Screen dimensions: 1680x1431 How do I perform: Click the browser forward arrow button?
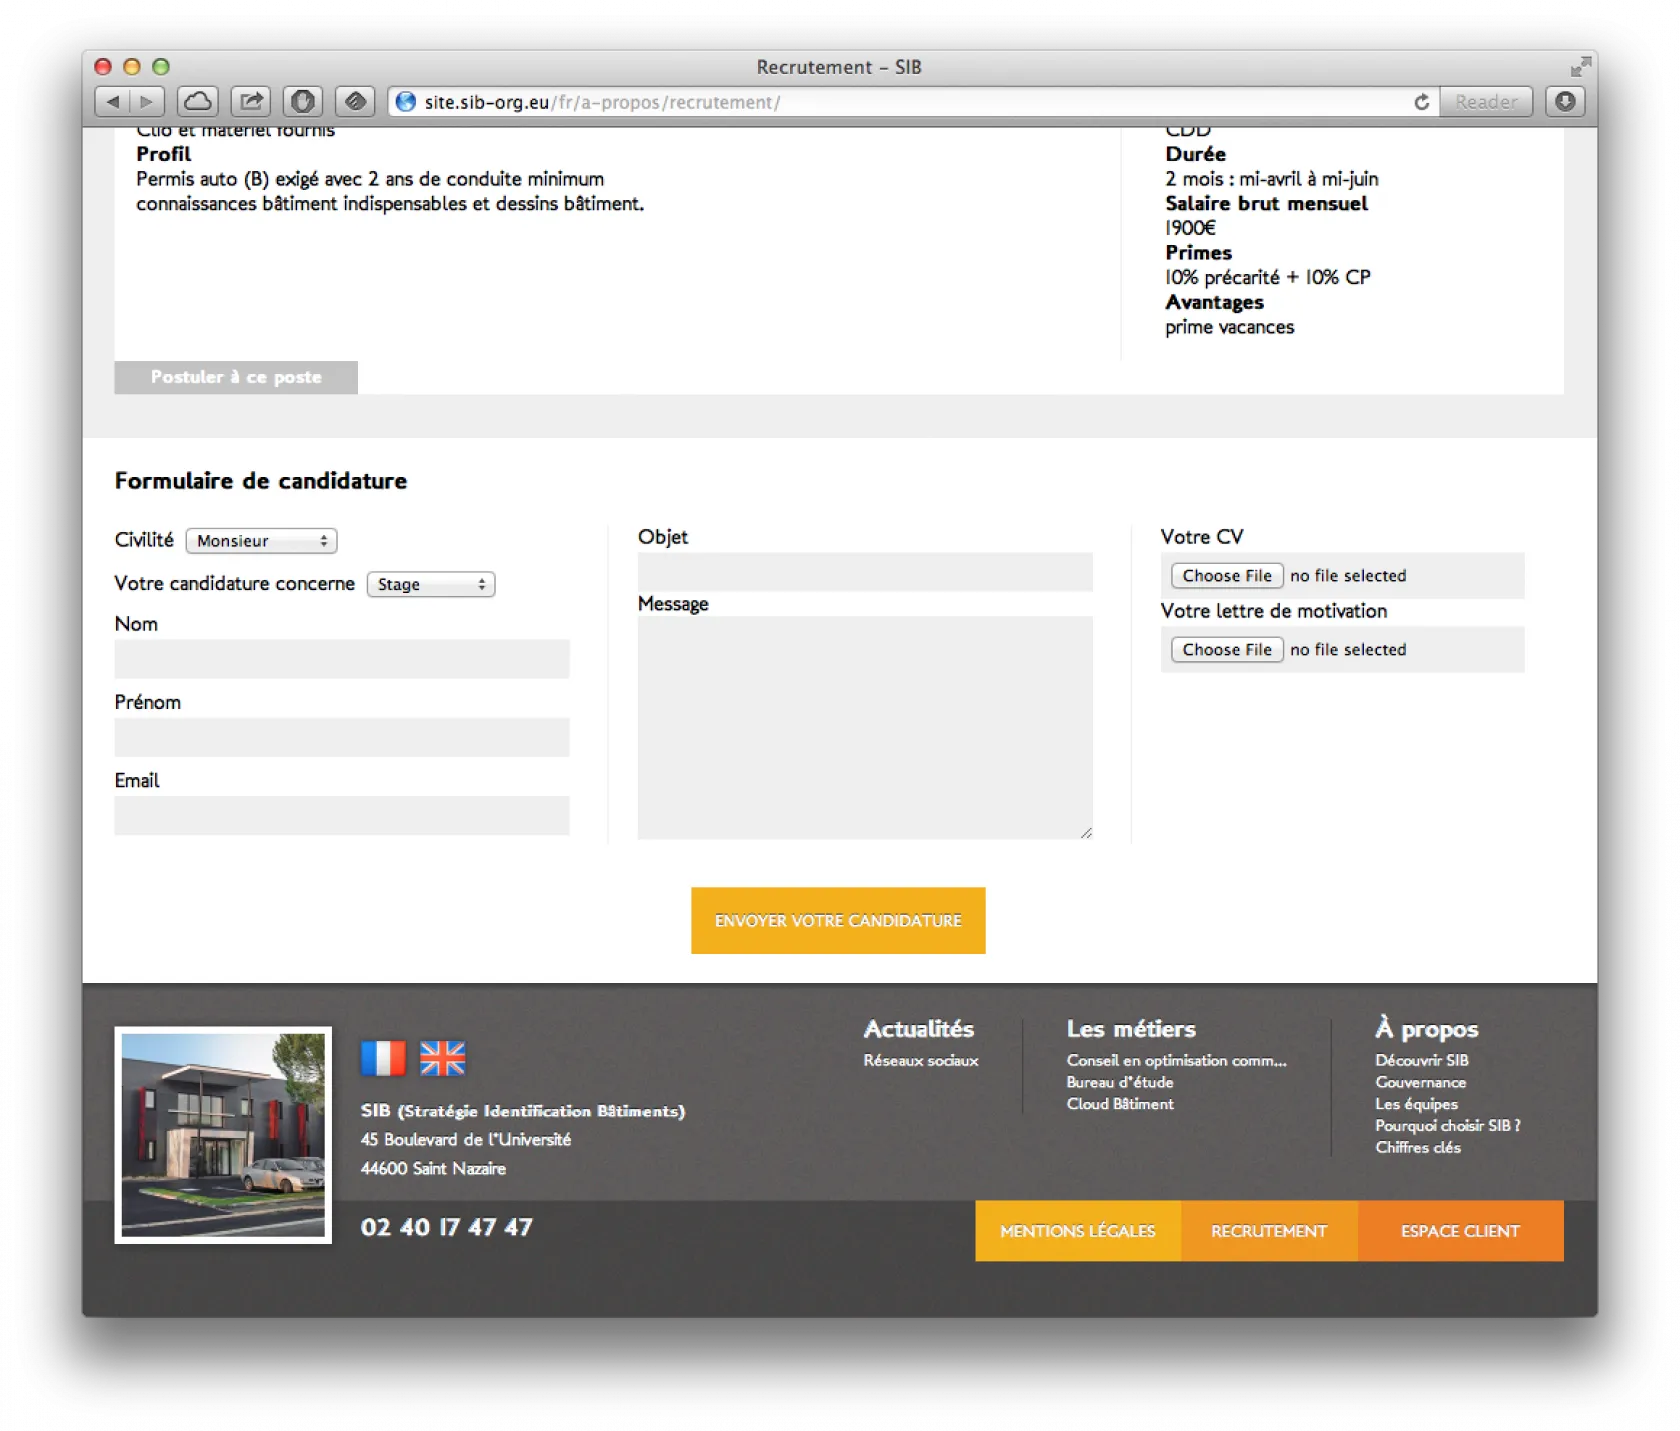click(x=147, y=102)
